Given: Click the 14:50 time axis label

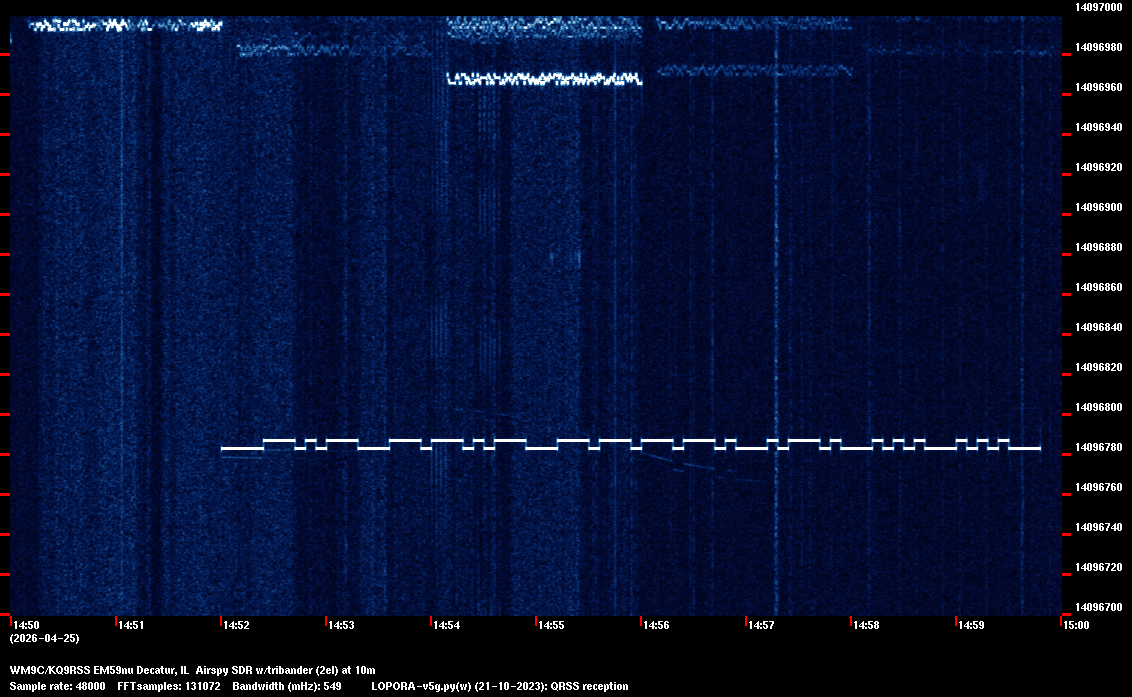Looking at the screenshot, I should click(x=27, y=626).
